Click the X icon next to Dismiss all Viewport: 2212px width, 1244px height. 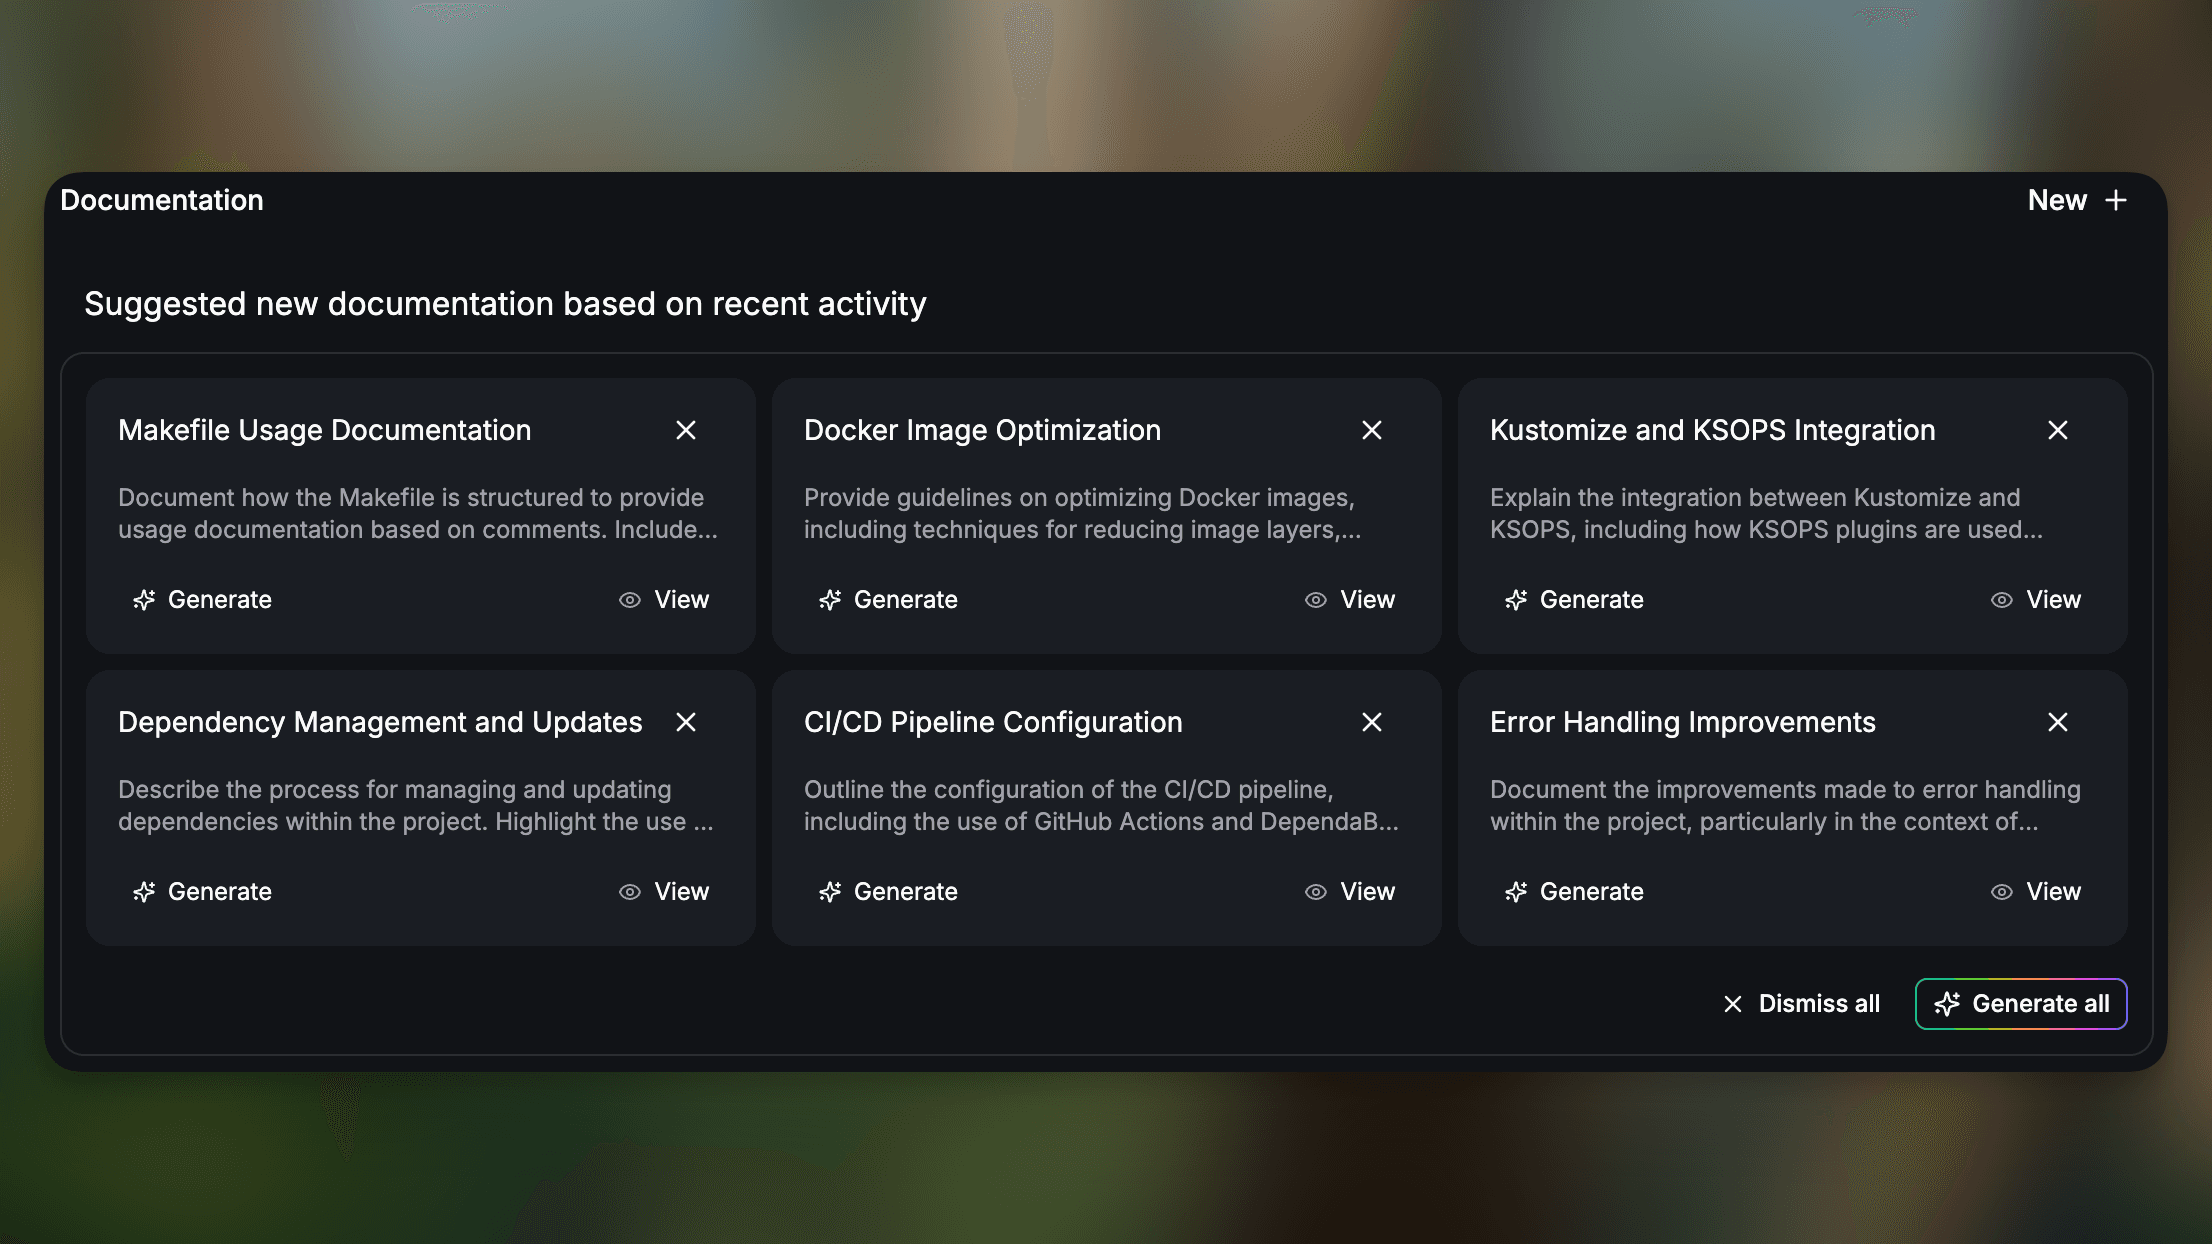[1732, 1004]
